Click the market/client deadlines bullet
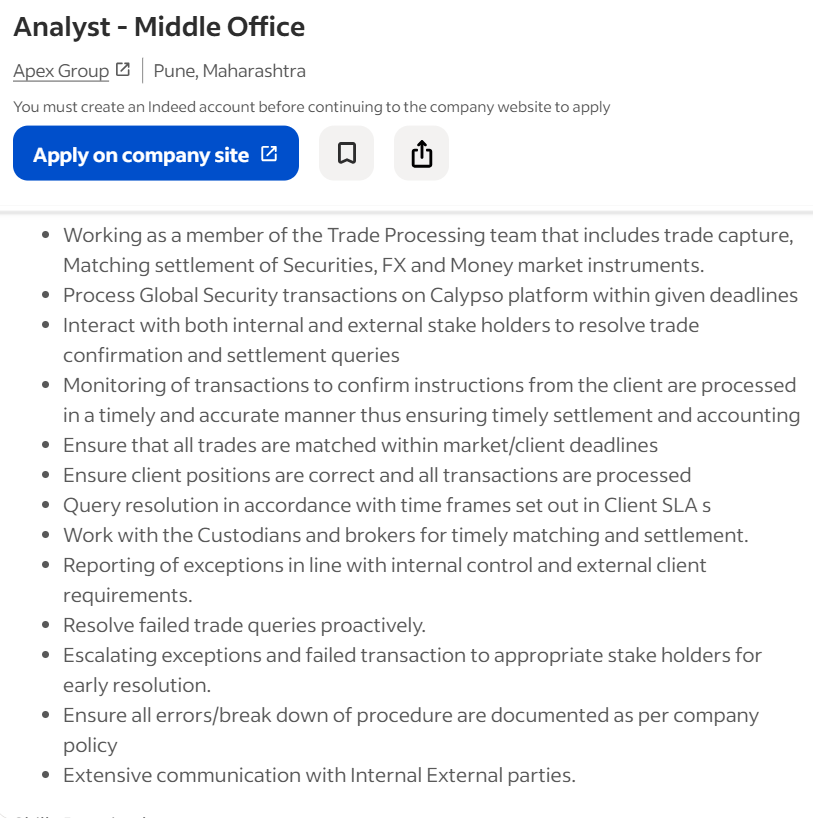 tap(360, 445)
